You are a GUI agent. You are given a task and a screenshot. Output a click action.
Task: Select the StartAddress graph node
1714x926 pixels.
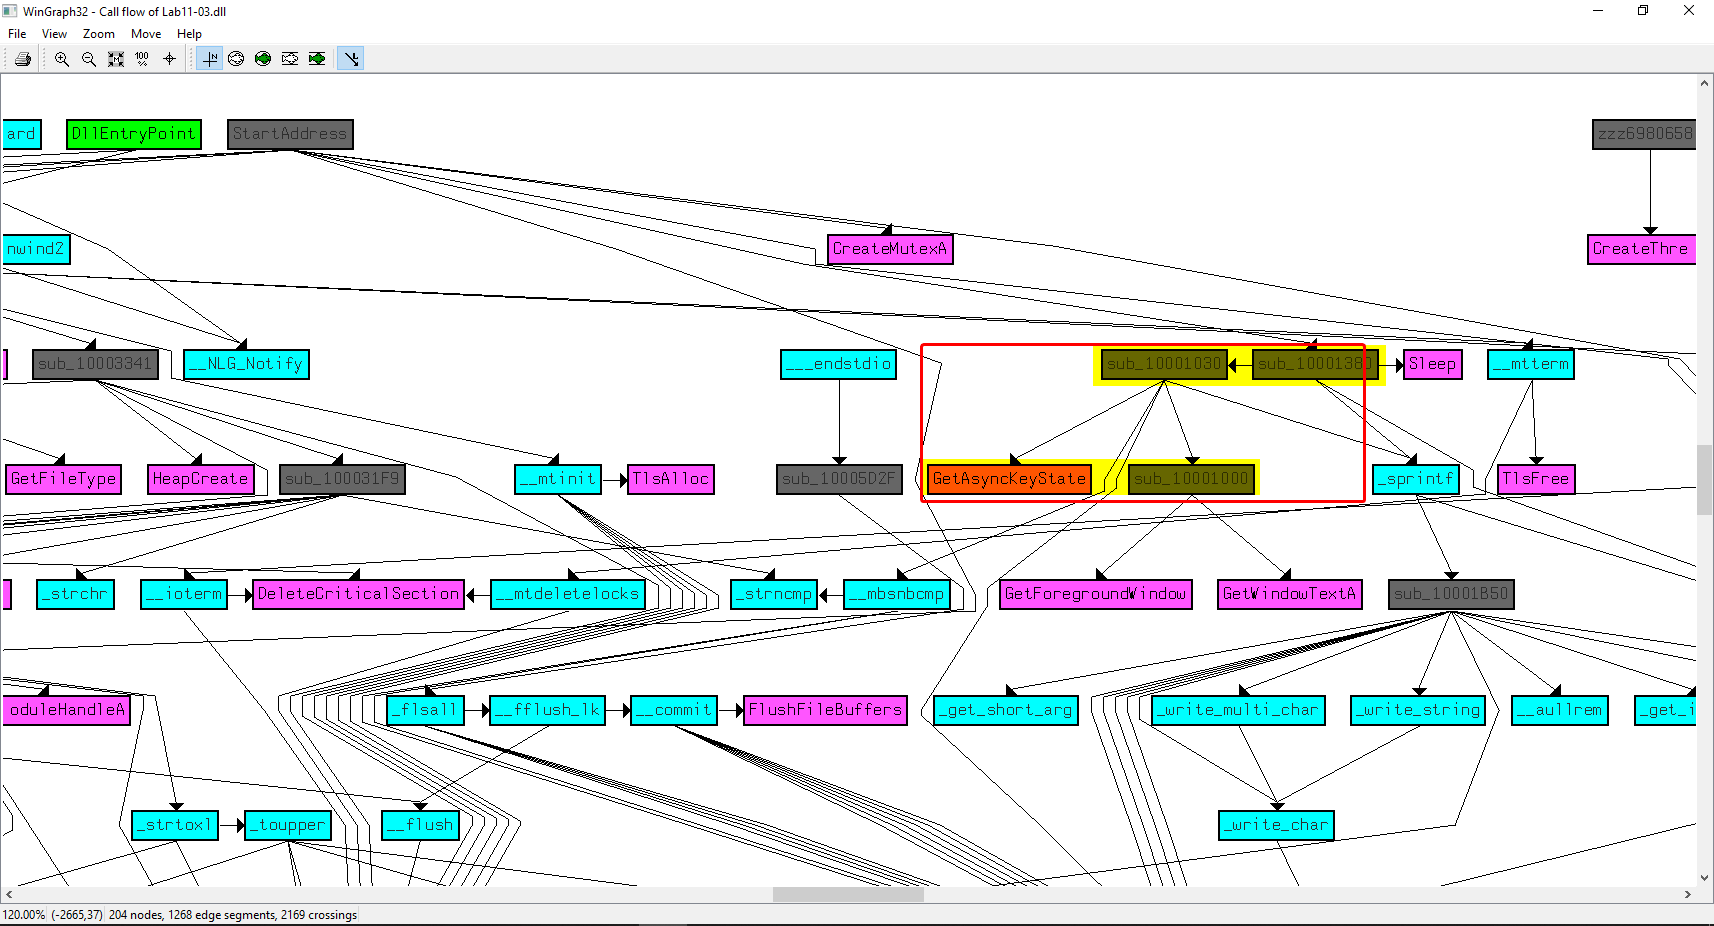290,134
